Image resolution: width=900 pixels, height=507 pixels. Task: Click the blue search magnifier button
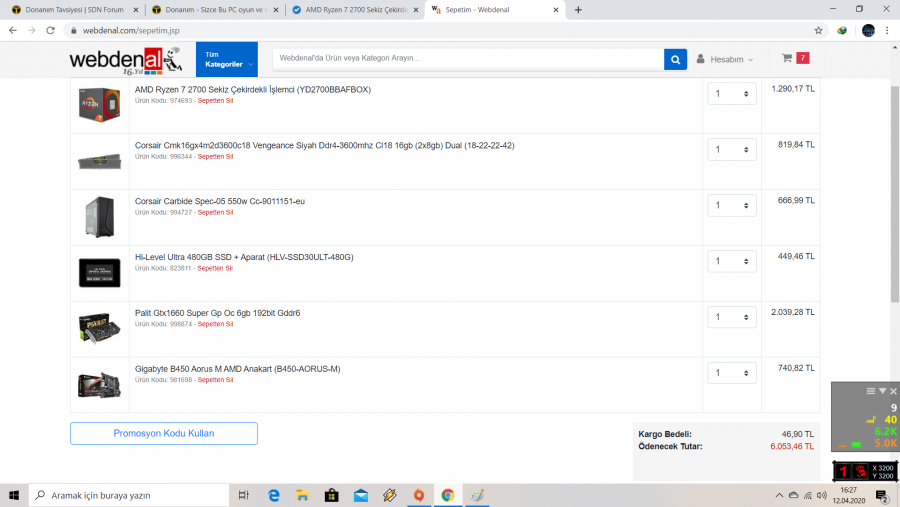point(675,59)
